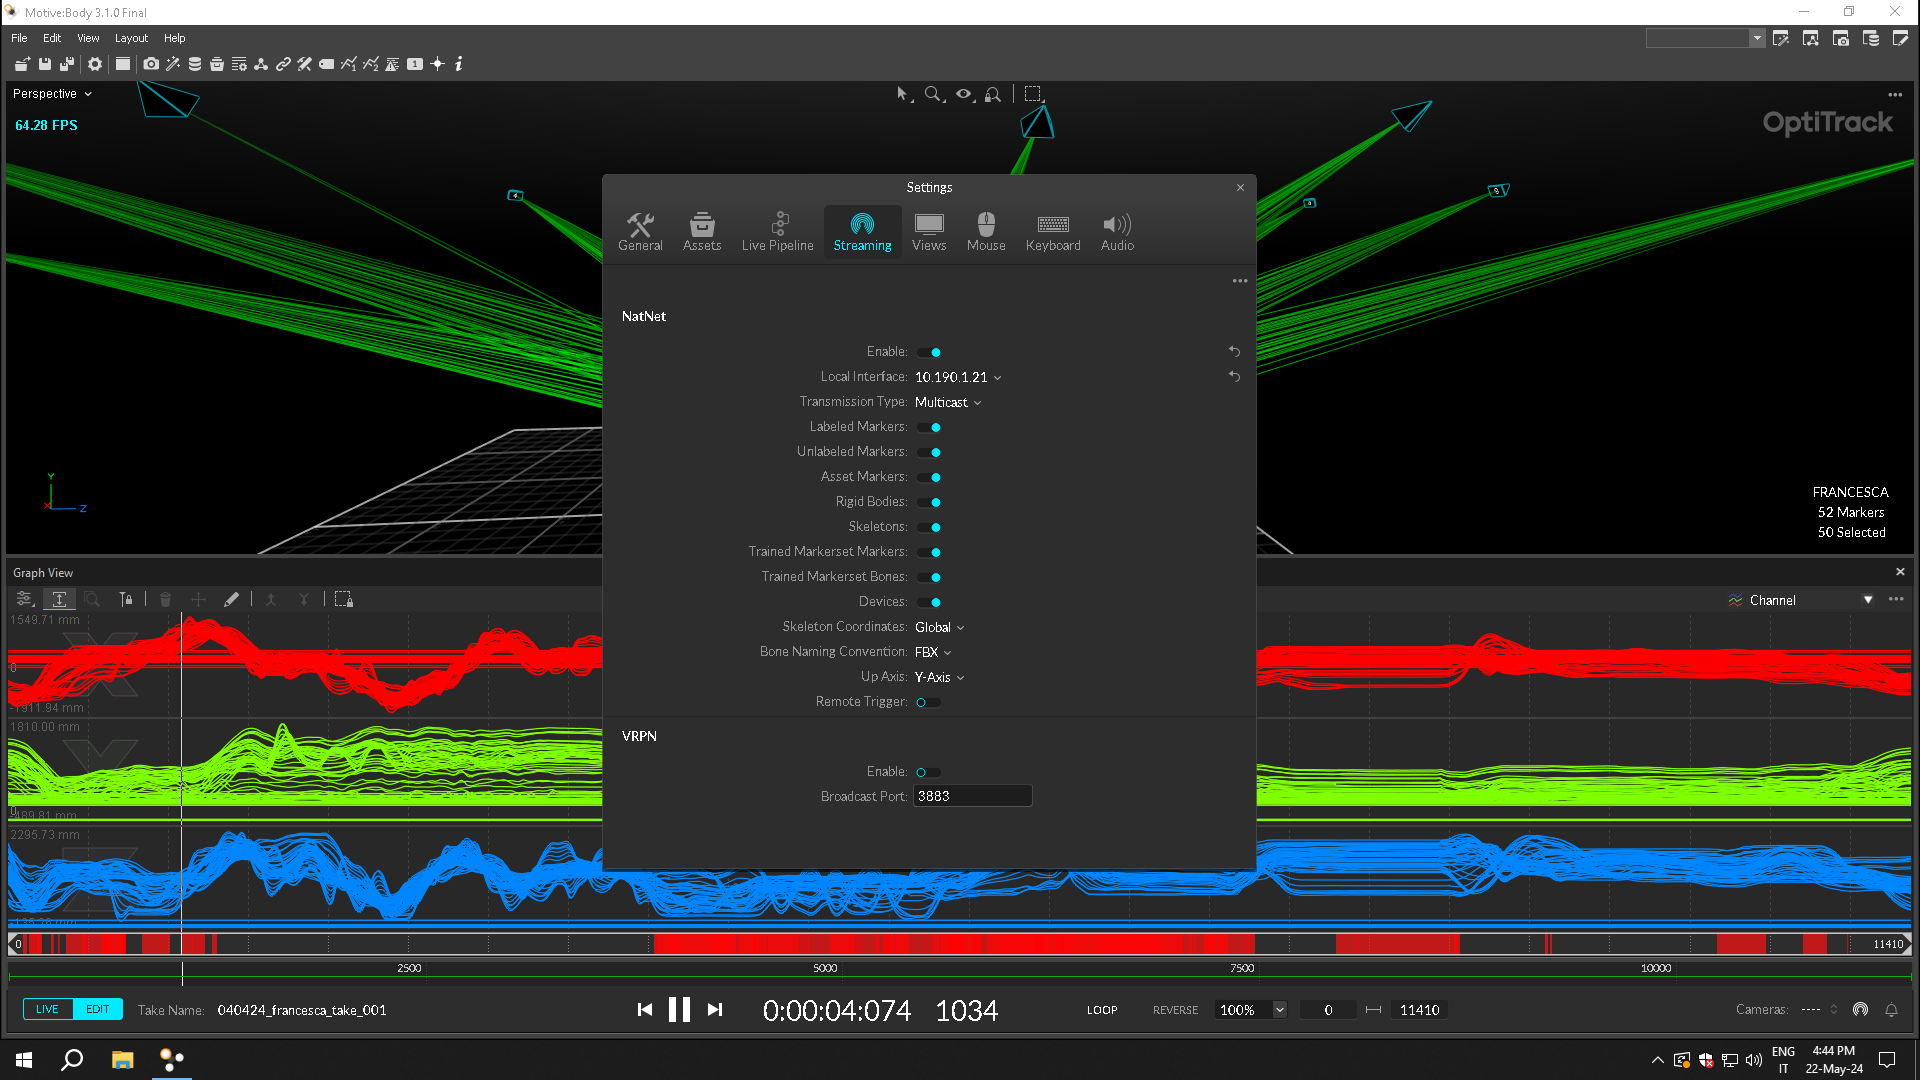The height and width of the screenshot is (1080, 1920).
Task: Click the repair tools wrench icon
Action: point(305,64)
